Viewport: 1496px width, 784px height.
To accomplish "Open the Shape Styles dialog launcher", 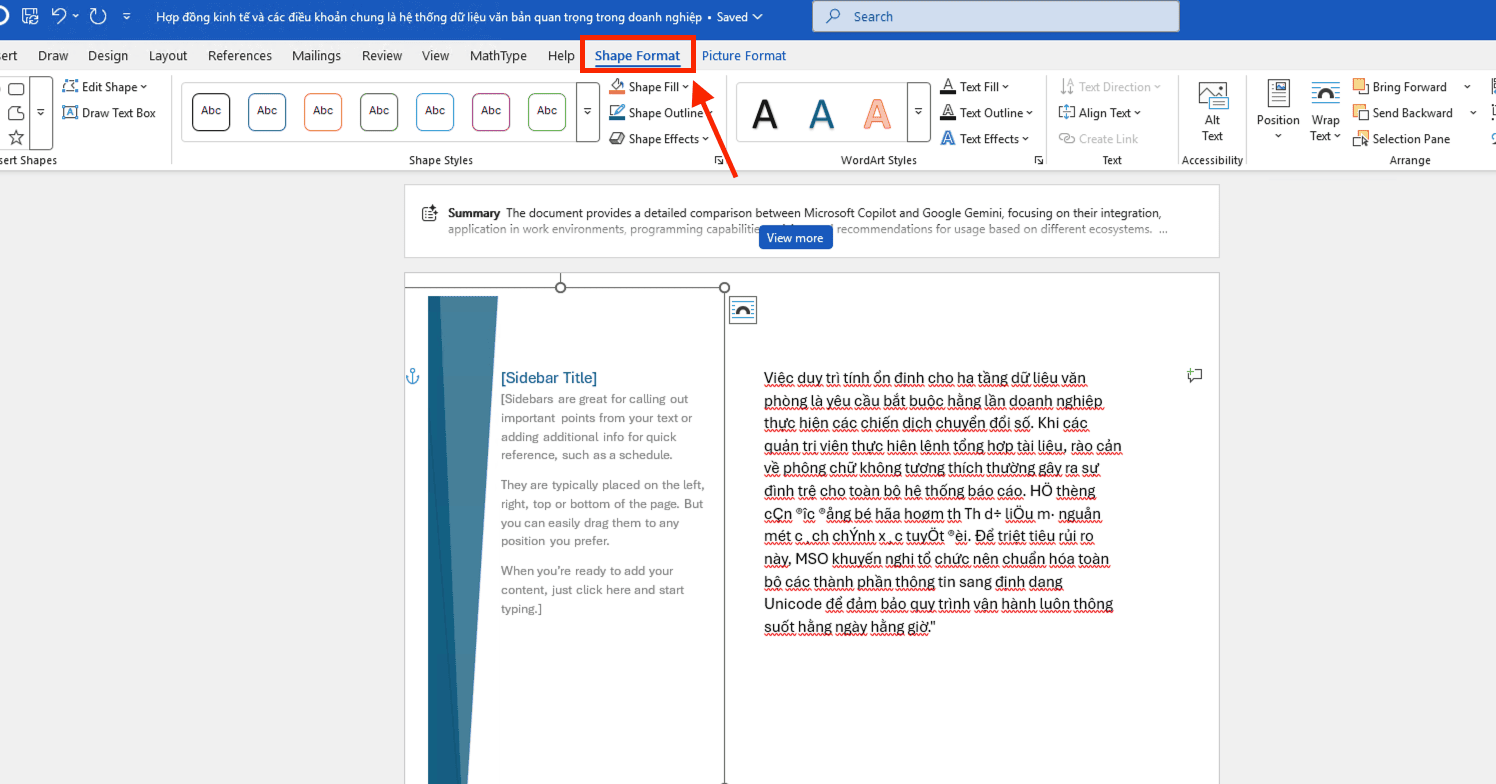I will [718, 160].
